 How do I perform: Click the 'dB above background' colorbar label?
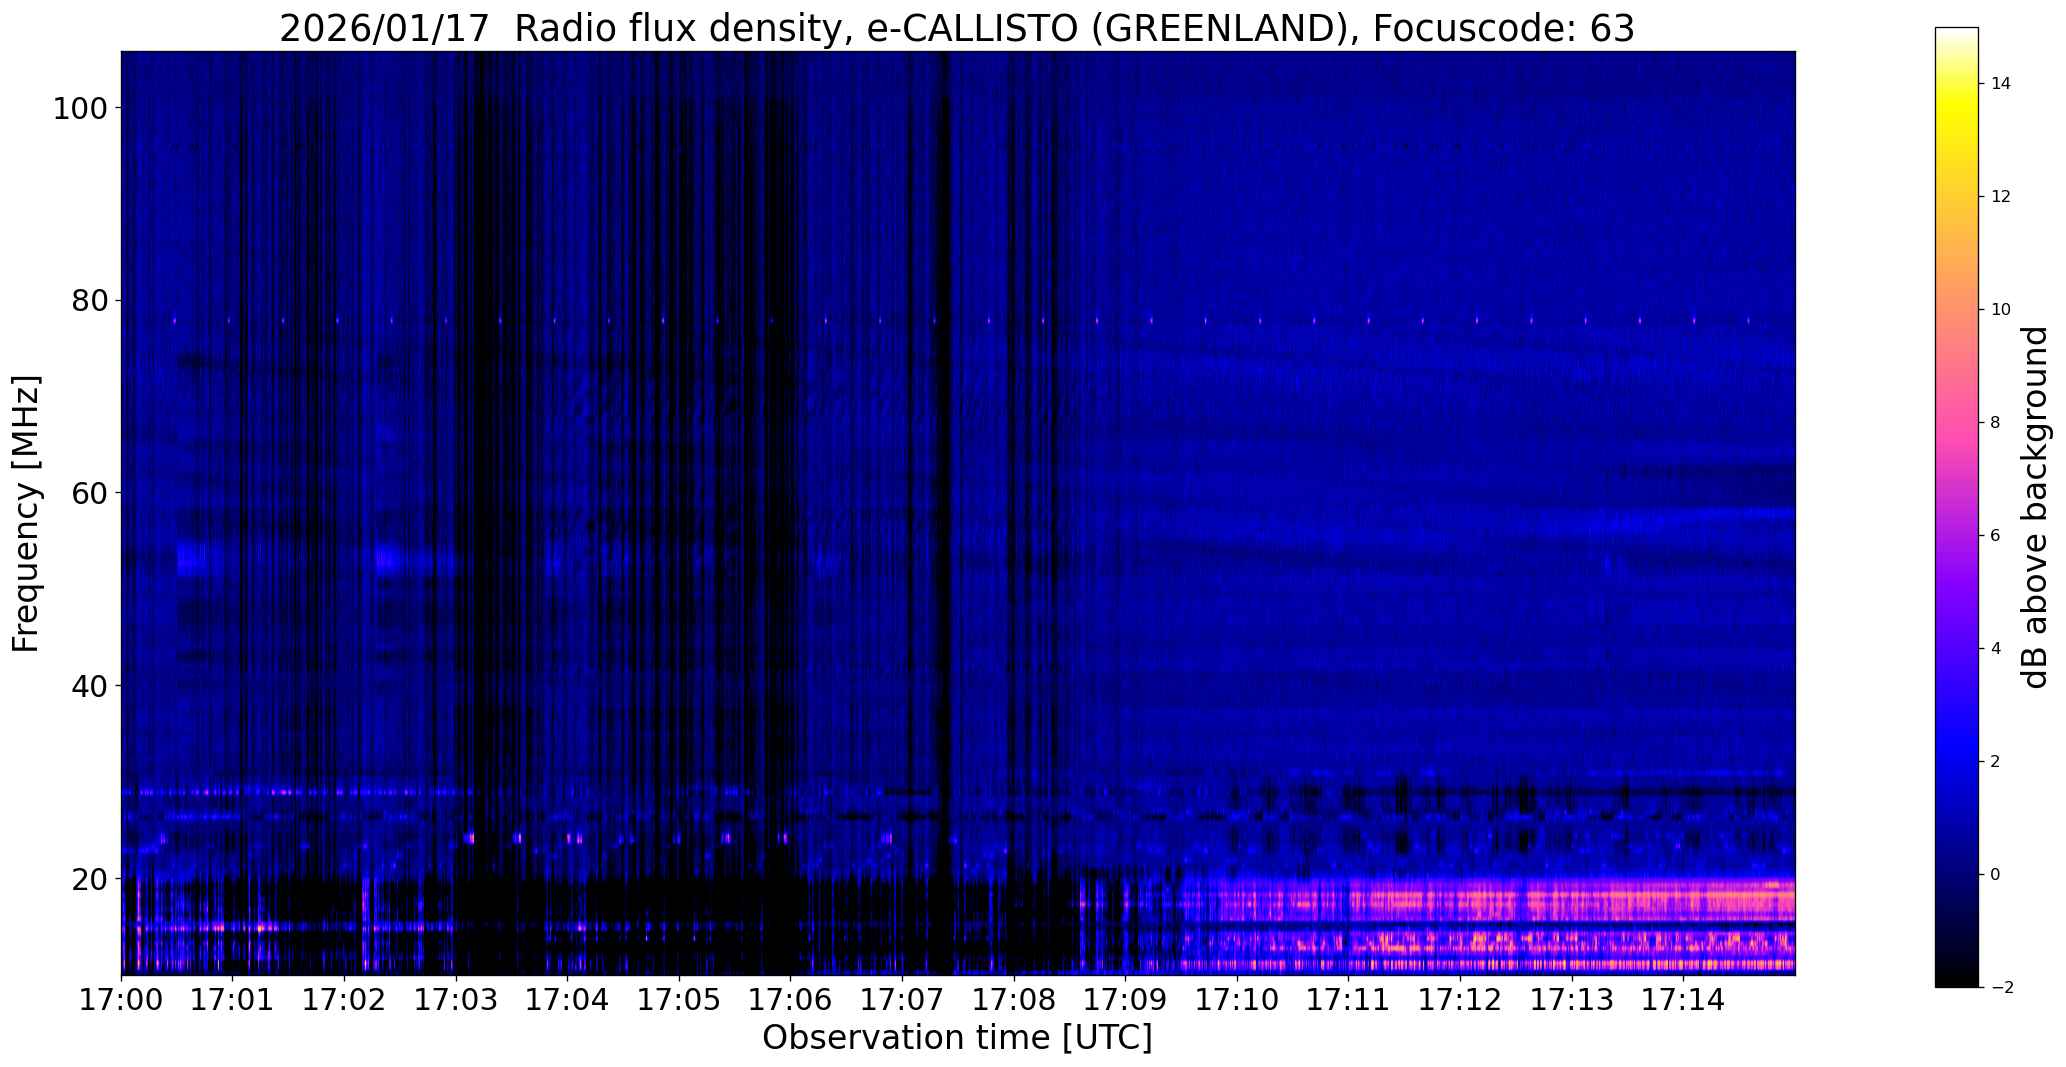(2035, 507)
